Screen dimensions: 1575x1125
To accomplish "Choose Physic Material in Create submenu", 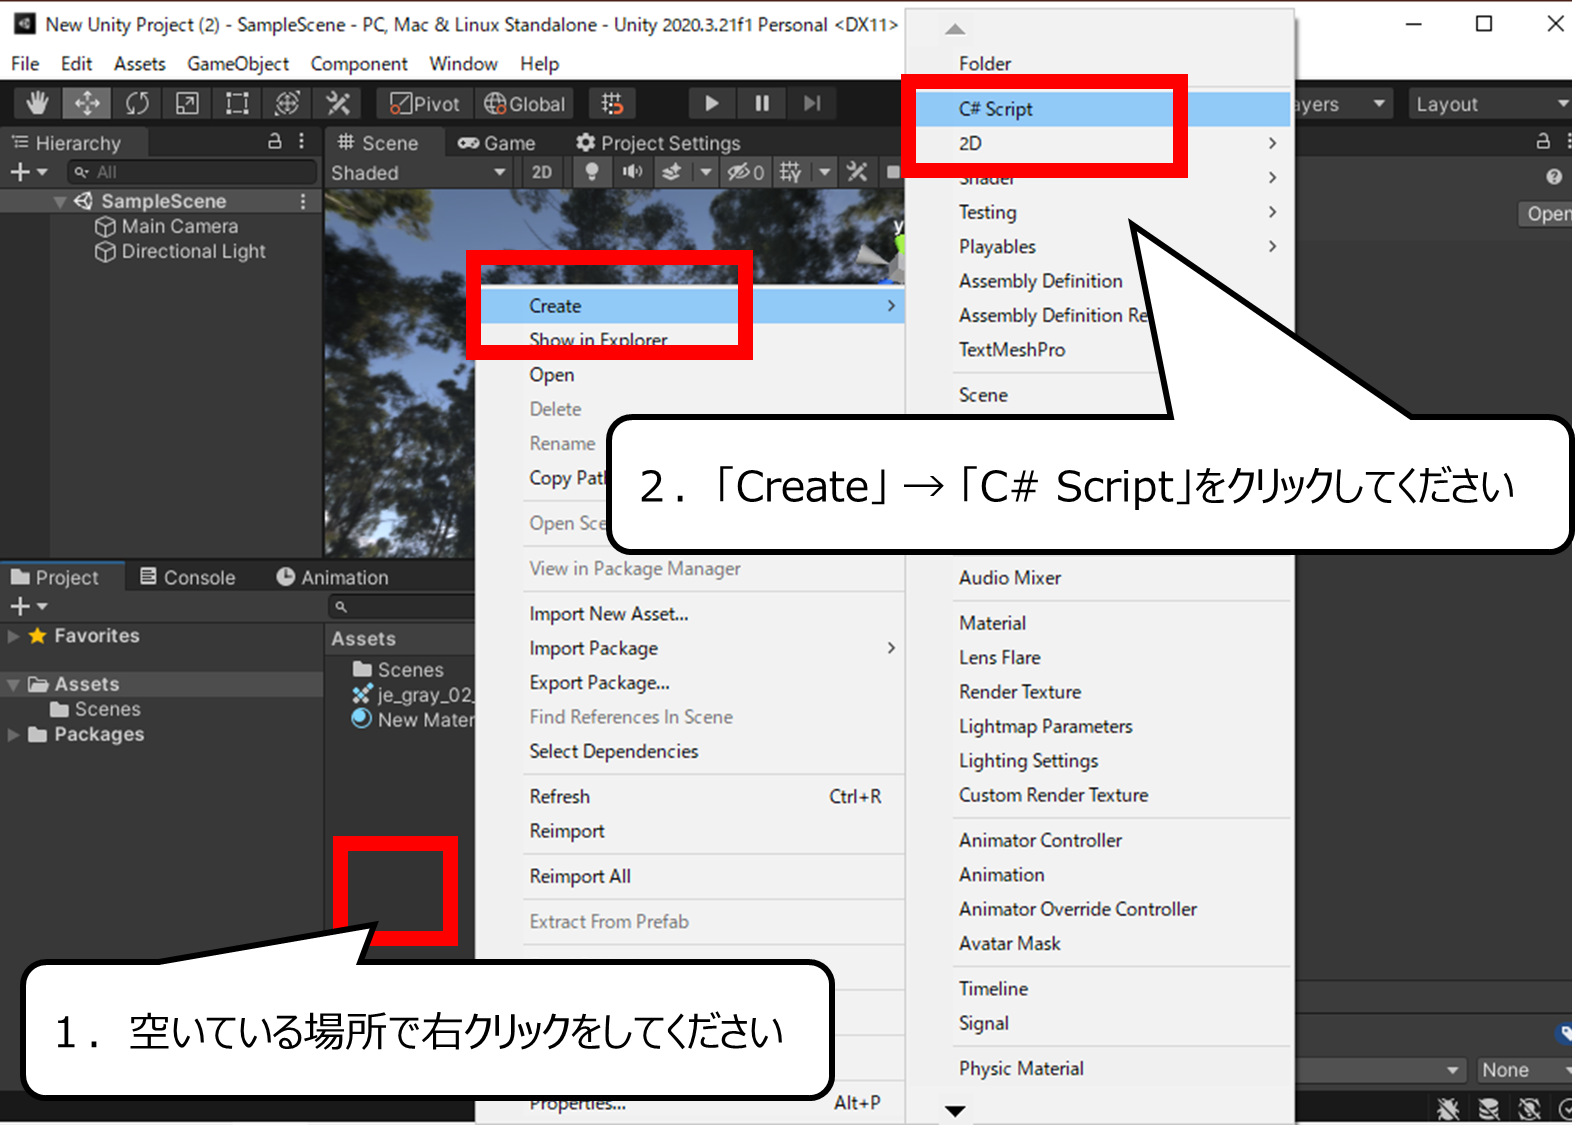I will point(1021,1068).
